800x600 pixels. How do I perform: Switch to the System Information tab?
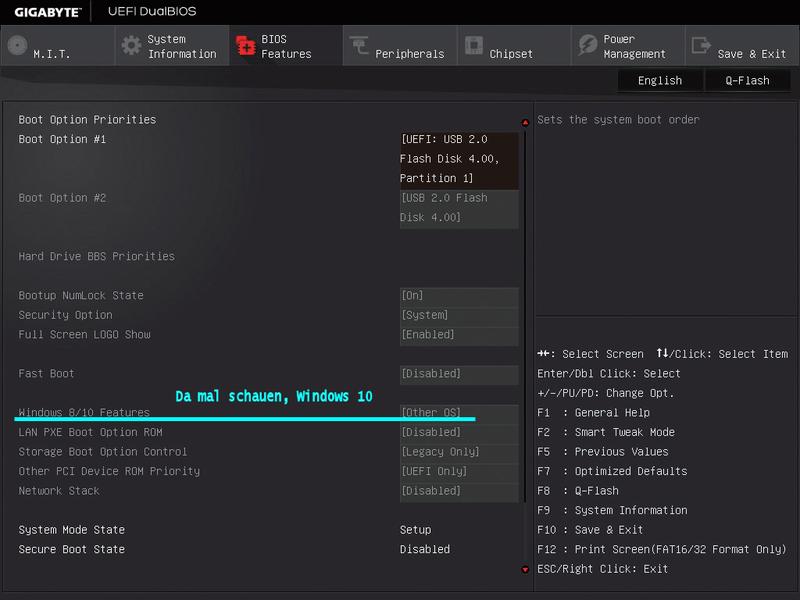pyautogui.click(x=172, y=45)
